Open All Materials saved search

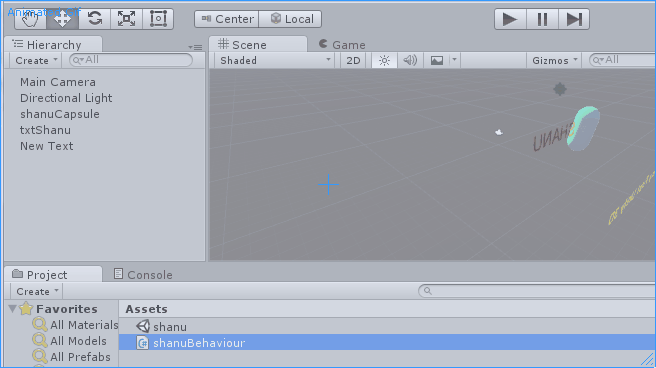[75, 325]
